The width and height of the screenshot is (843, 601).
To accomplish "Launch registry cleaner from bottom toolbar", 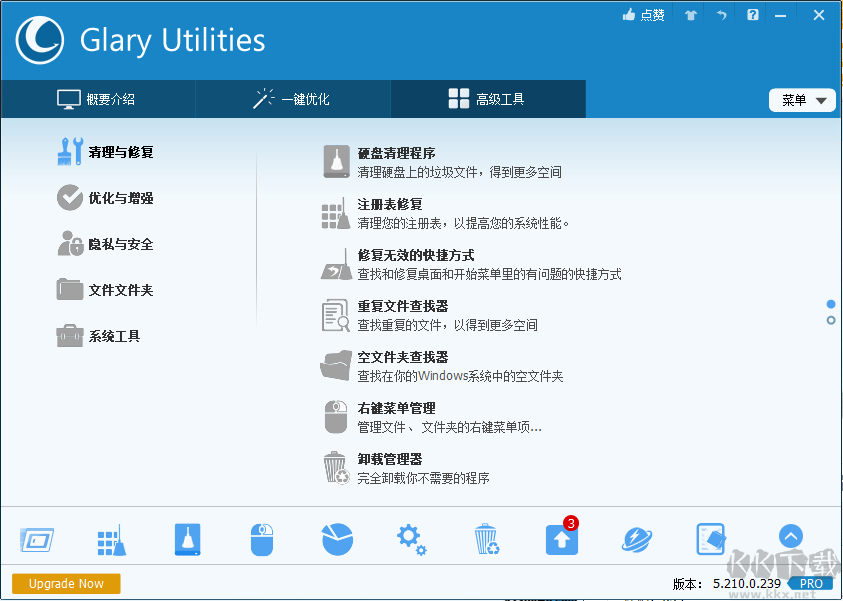I will (112, 539).
